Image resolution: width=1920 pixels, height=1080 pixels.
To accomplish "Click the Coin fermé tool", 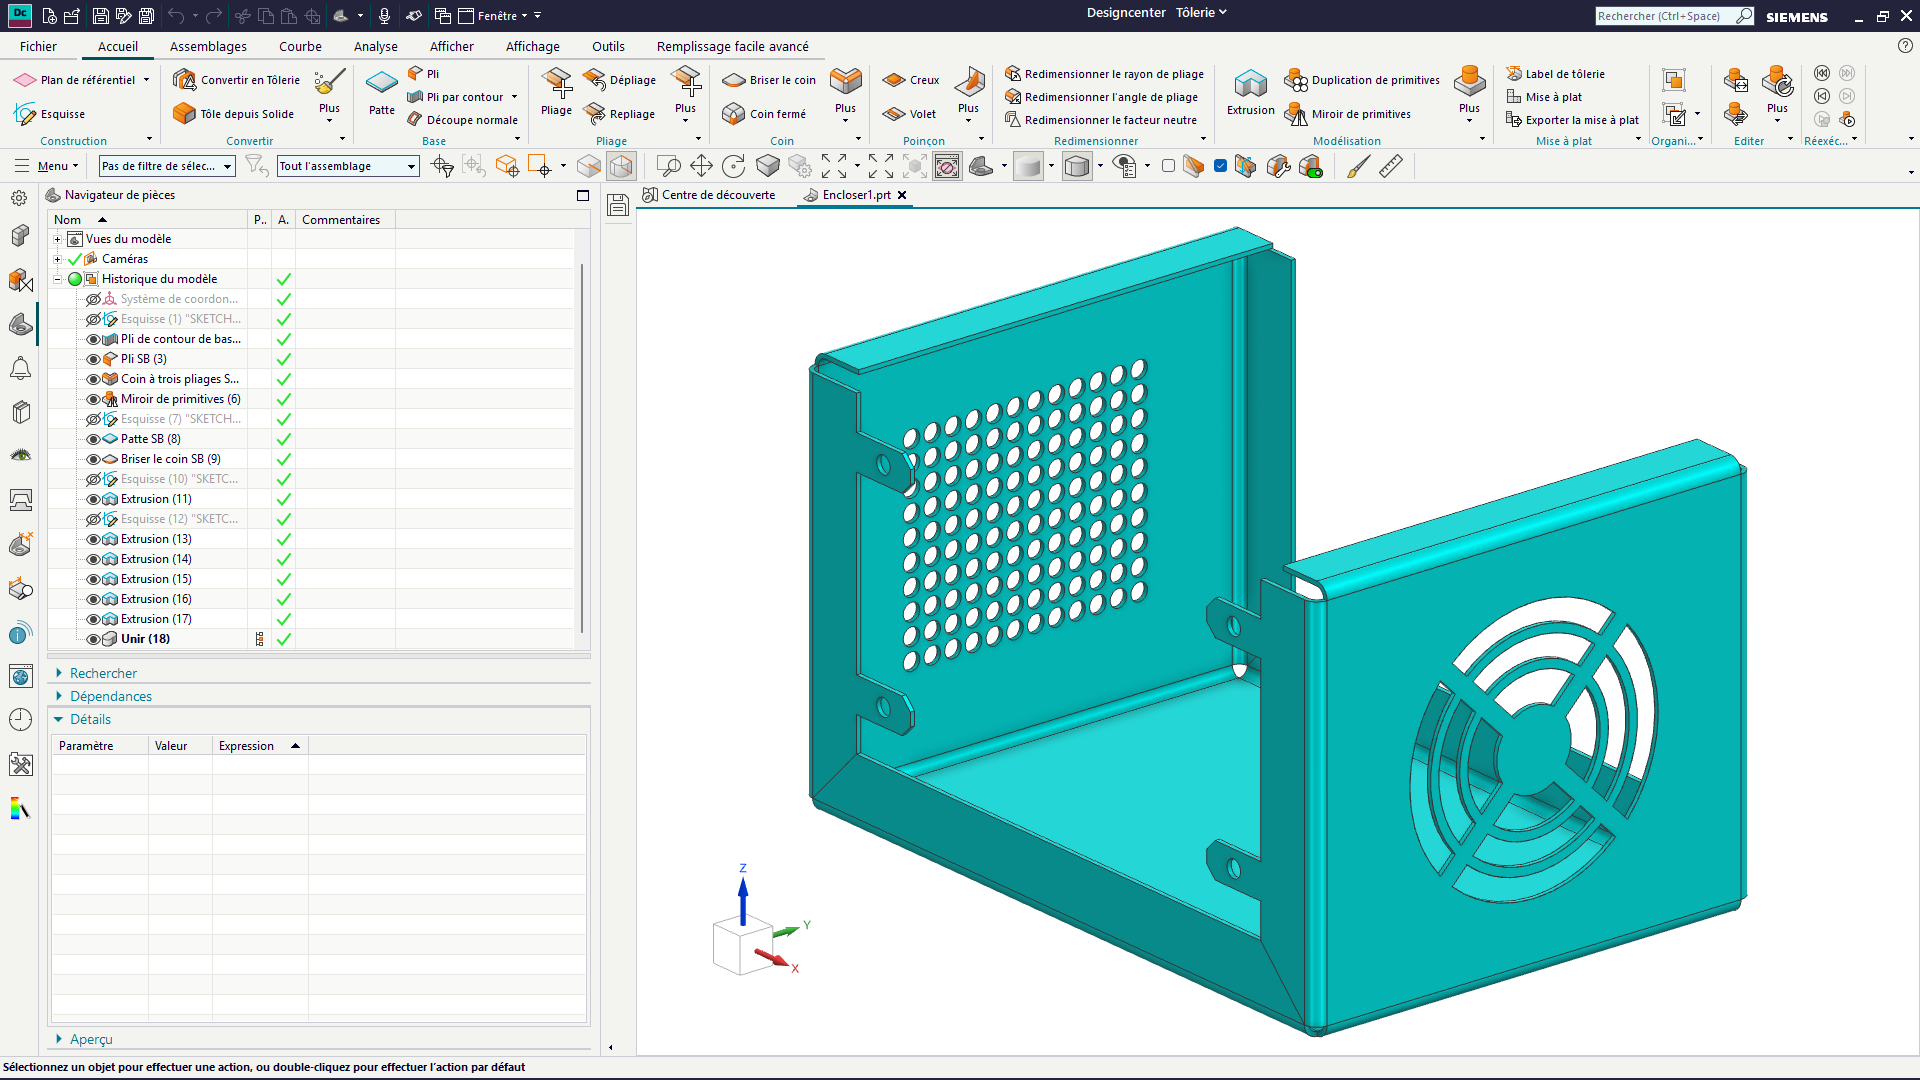I will coord(764,114).
